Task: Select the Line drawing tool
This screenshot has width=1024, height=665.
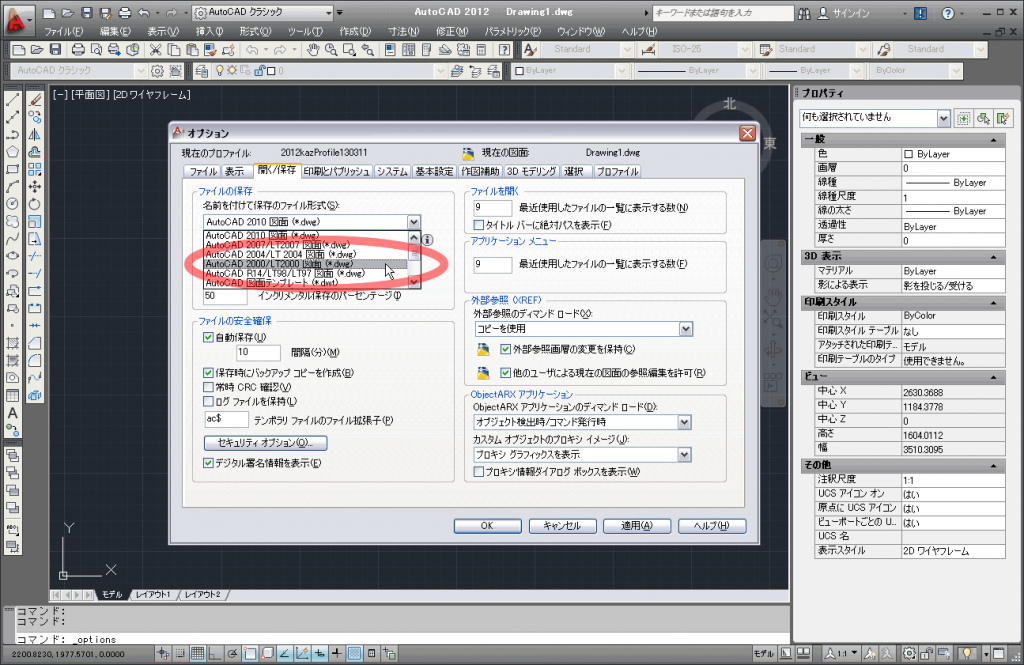Action: pyautogui.click(x=12, y=99)
